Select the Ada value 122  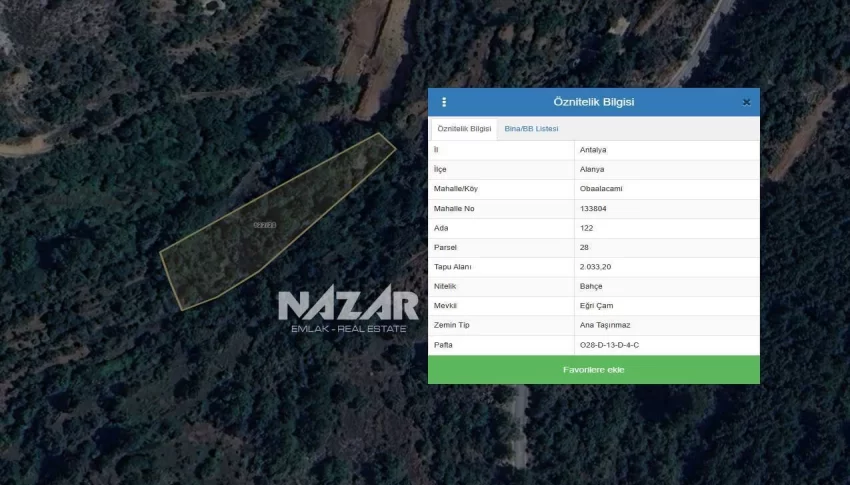pyautogui.click(x=586, y=227)
